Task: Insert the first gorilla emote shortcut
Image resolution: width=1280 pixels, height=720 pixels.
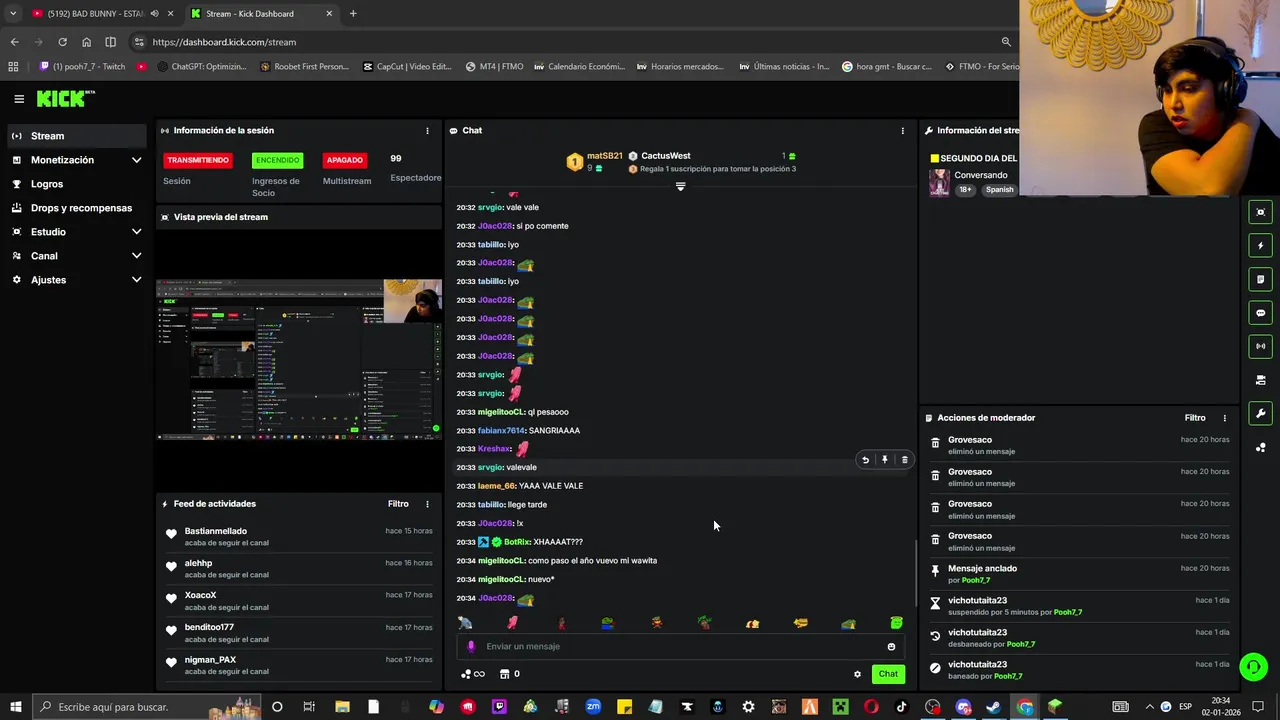Action: (465, 623)
